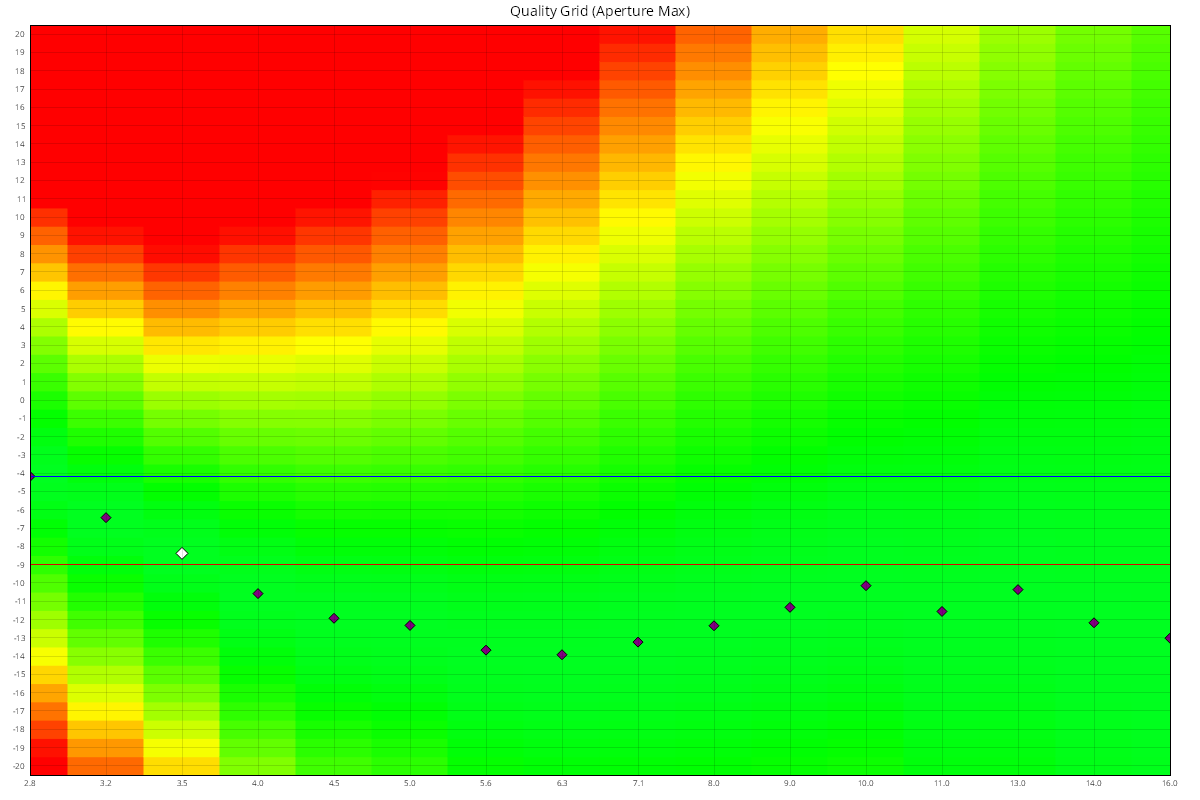Click the y-axis label '-14'

(18, 656)
